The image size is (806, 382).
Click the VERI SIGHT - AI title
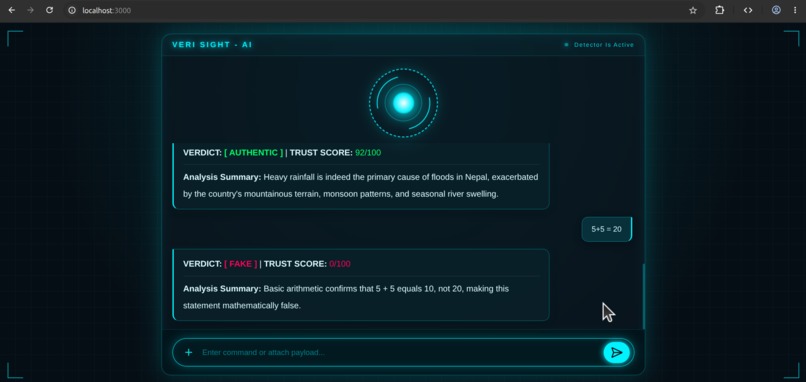click(212, 45)
